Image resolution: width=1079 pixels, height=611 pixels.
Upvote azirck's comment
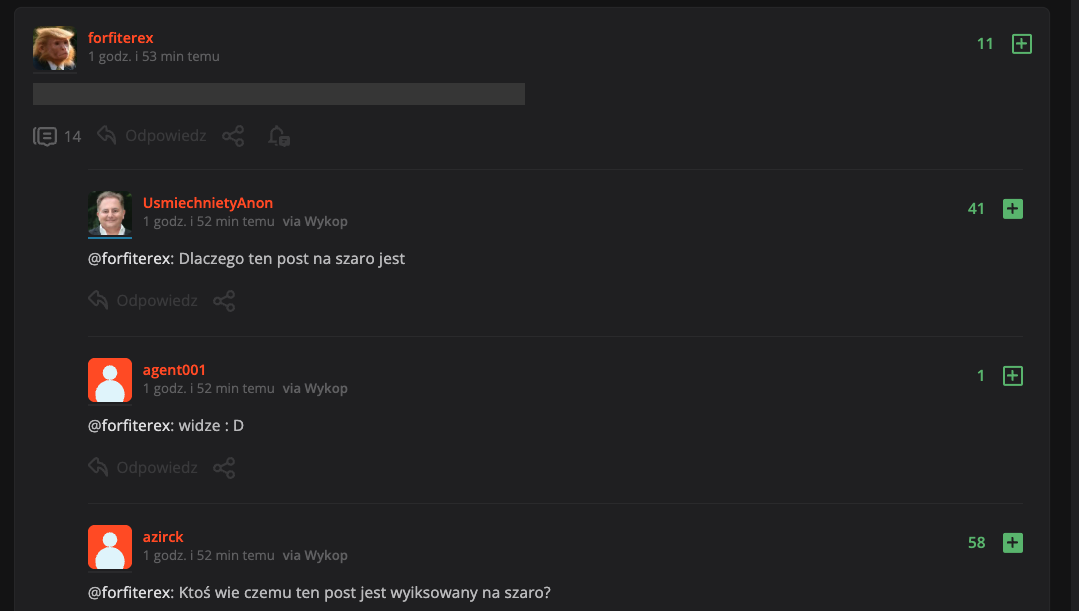tap(1012, 543)
